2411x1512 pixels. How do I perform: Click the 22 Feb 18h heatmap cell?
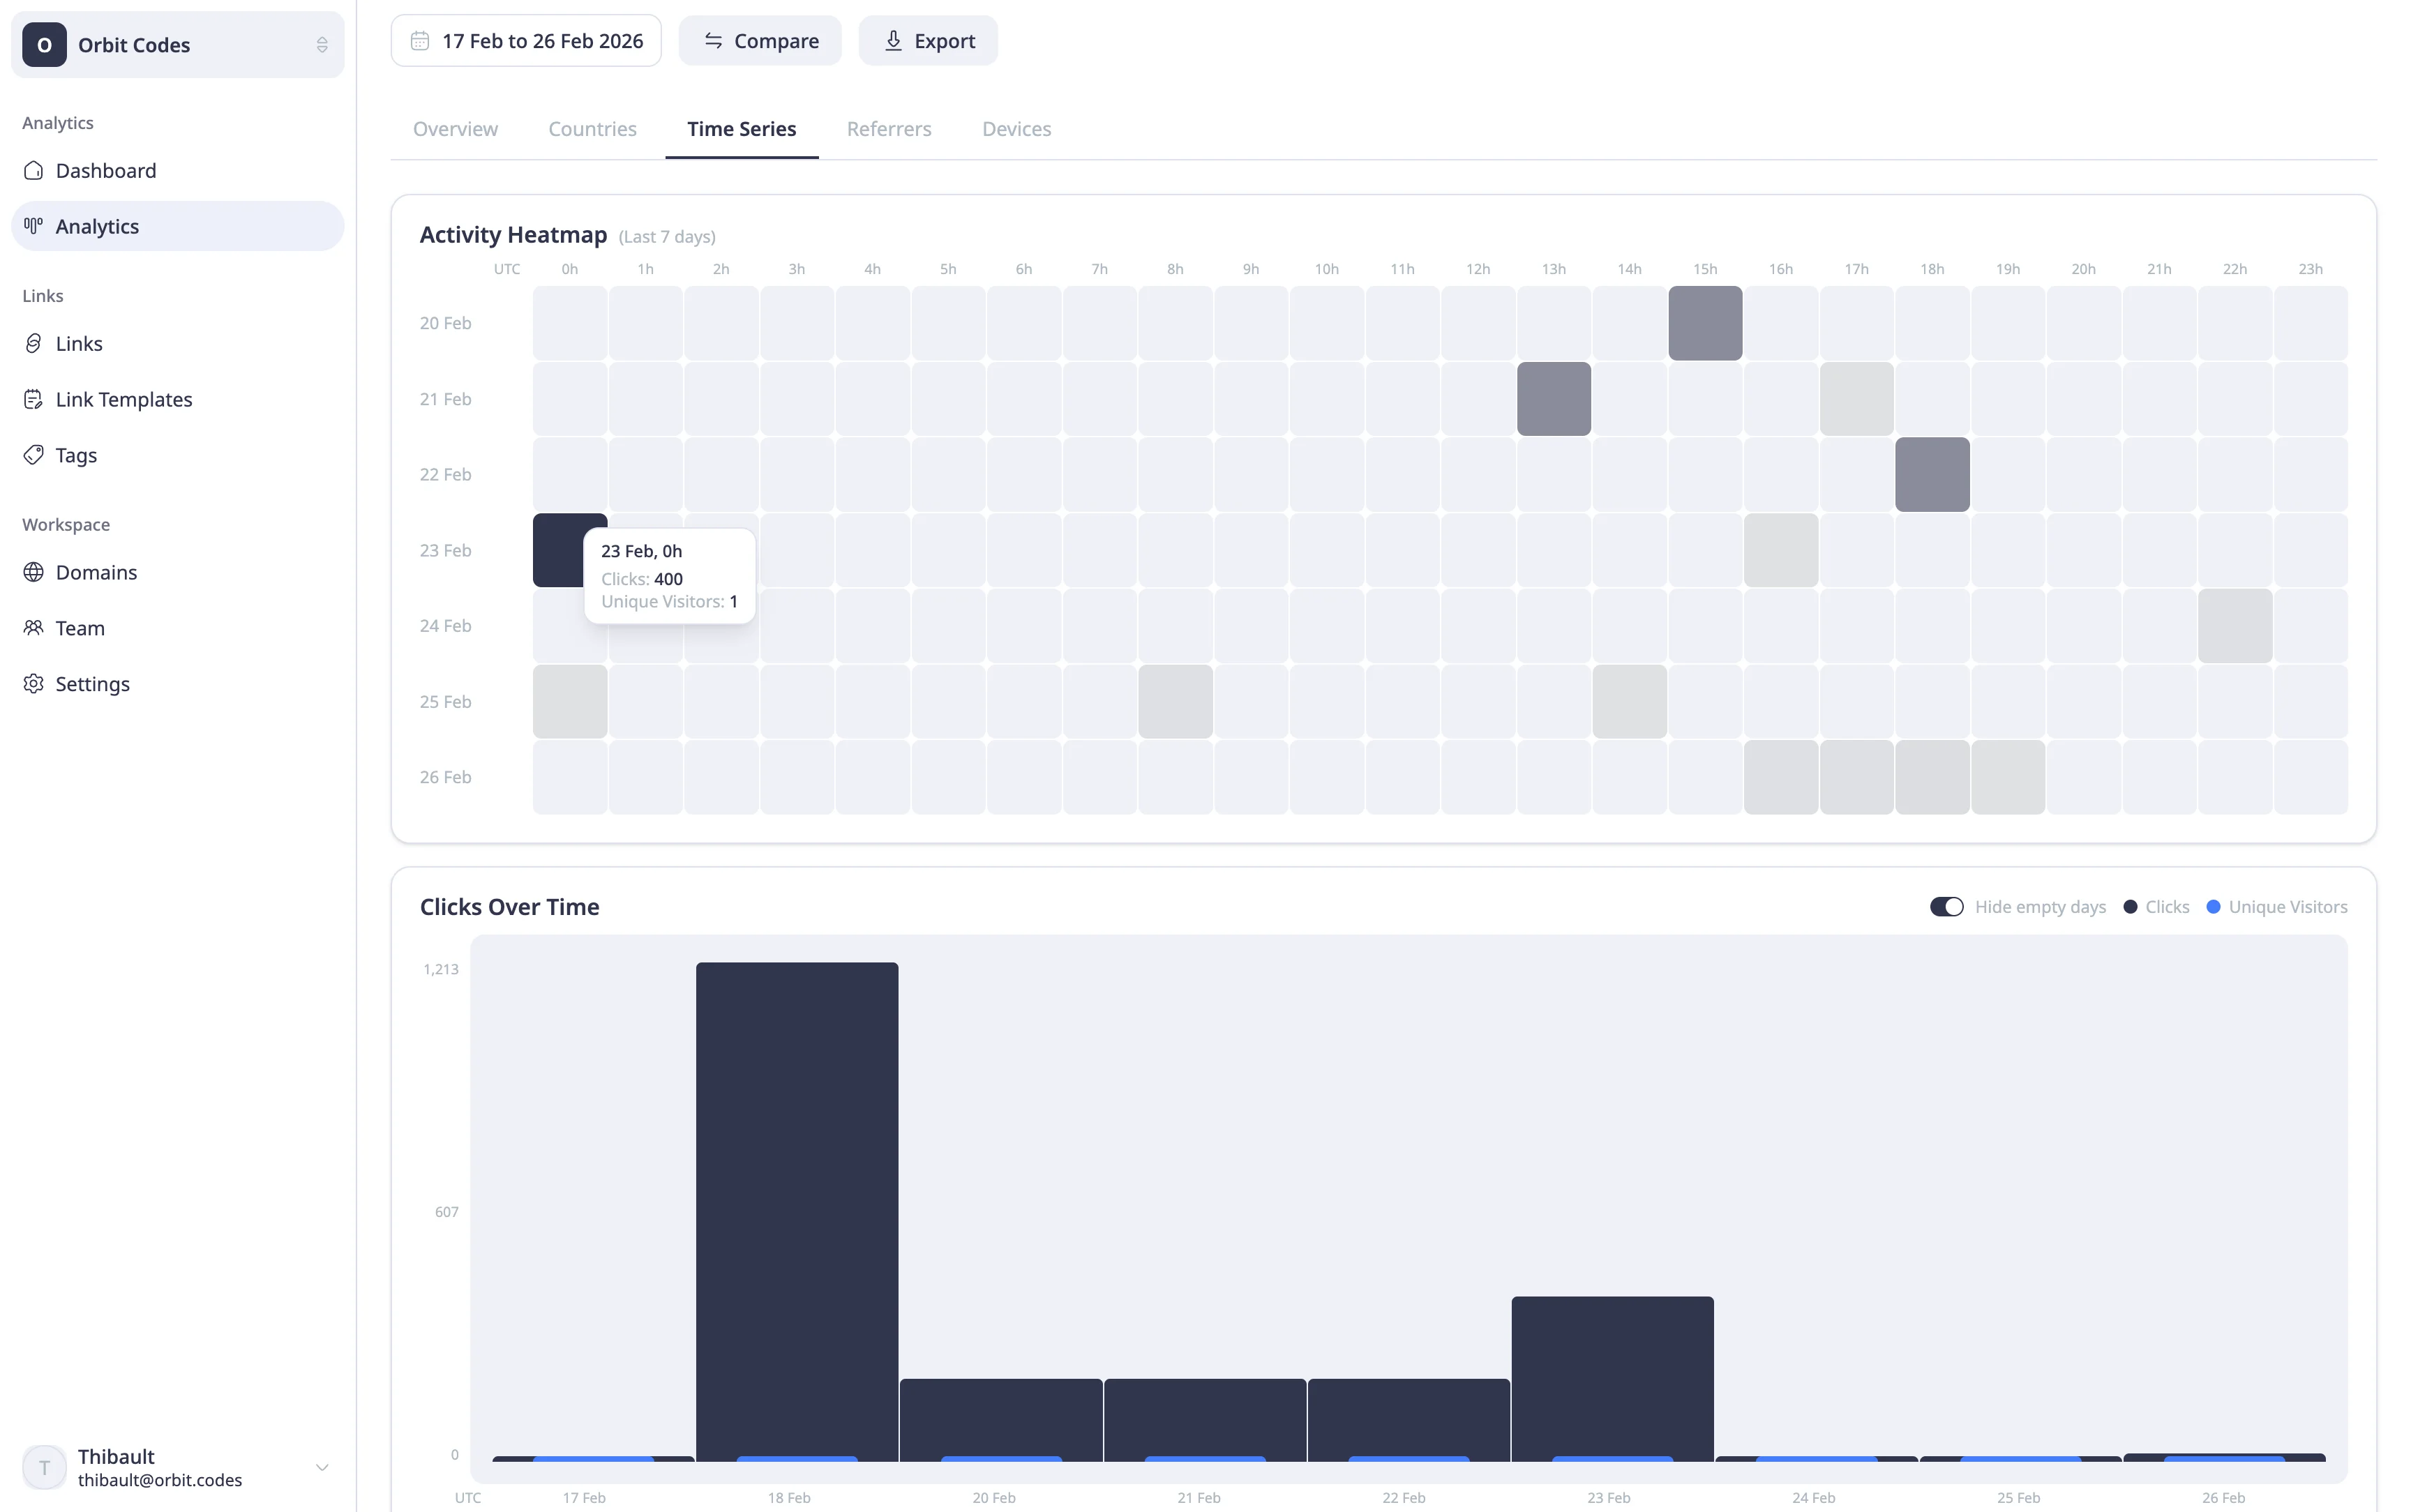click(x=1932, y=474)
